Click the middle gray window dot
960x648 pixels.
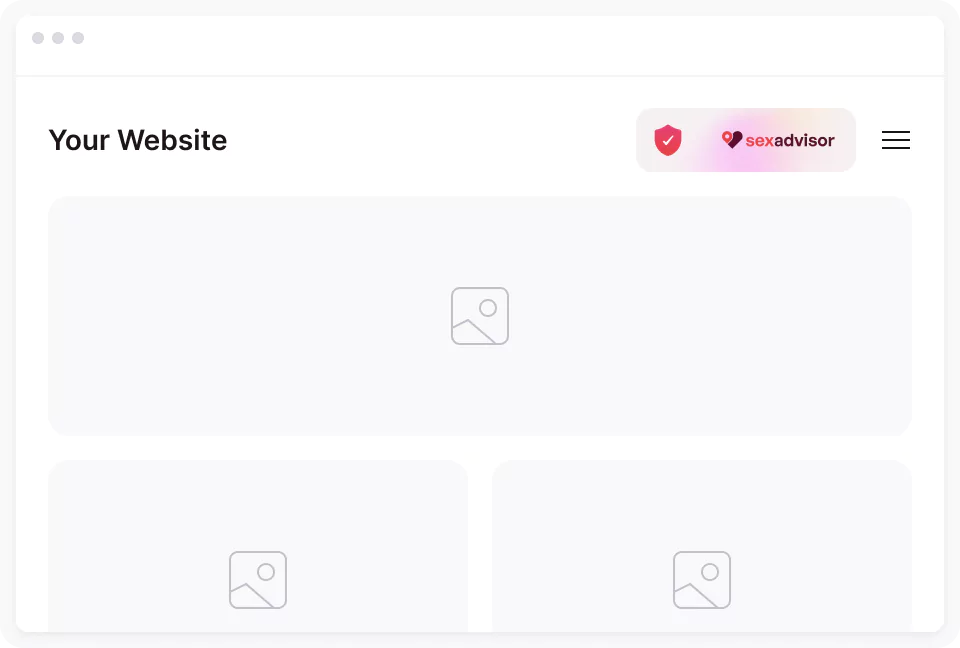(58, 38)
